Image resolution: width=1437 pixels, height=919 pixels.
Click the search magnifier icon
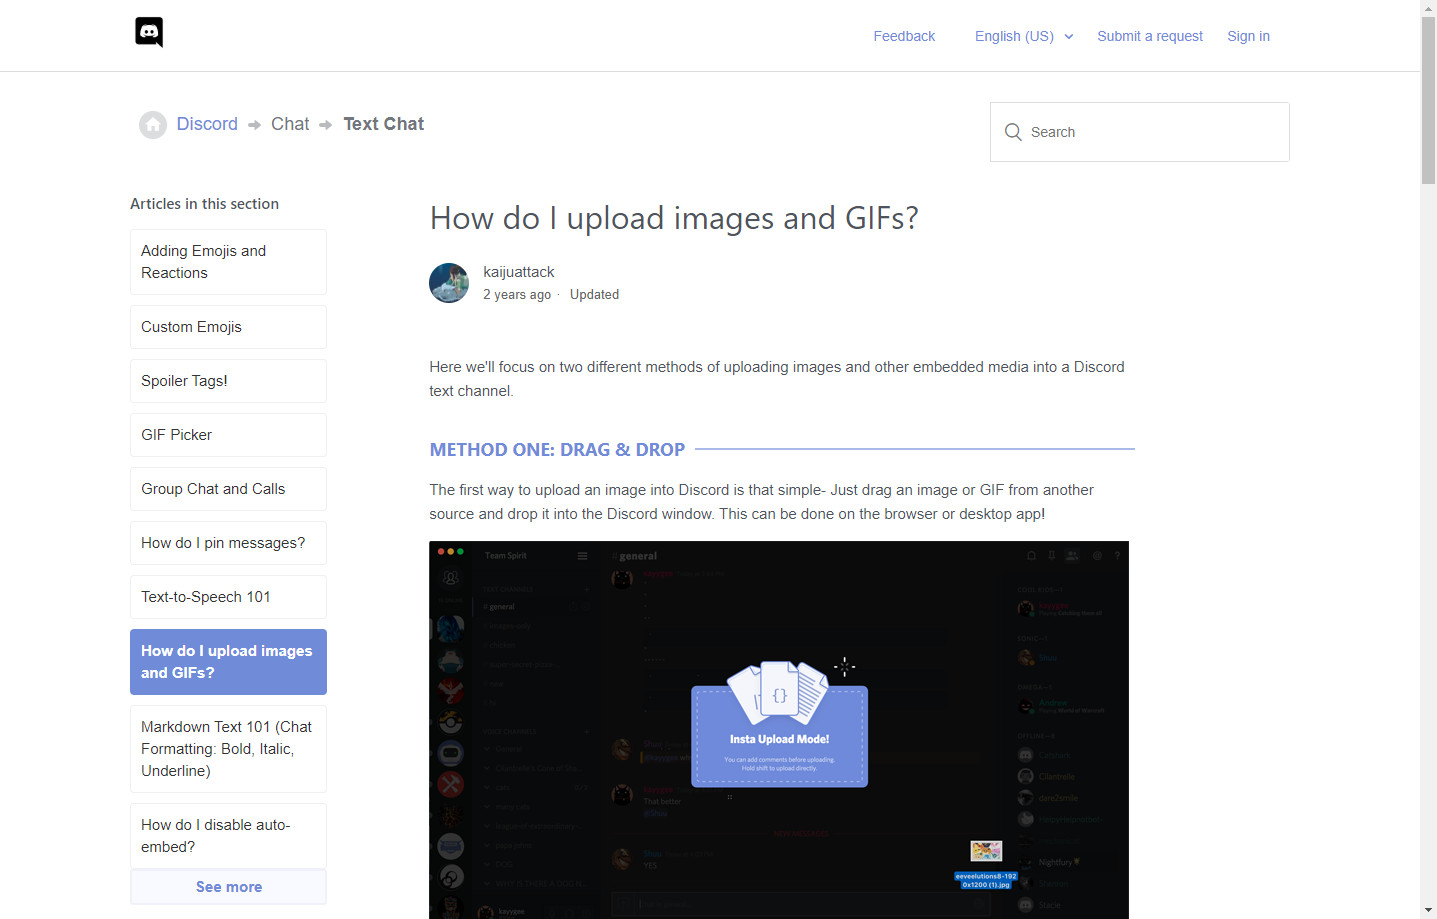point(1013,132)
